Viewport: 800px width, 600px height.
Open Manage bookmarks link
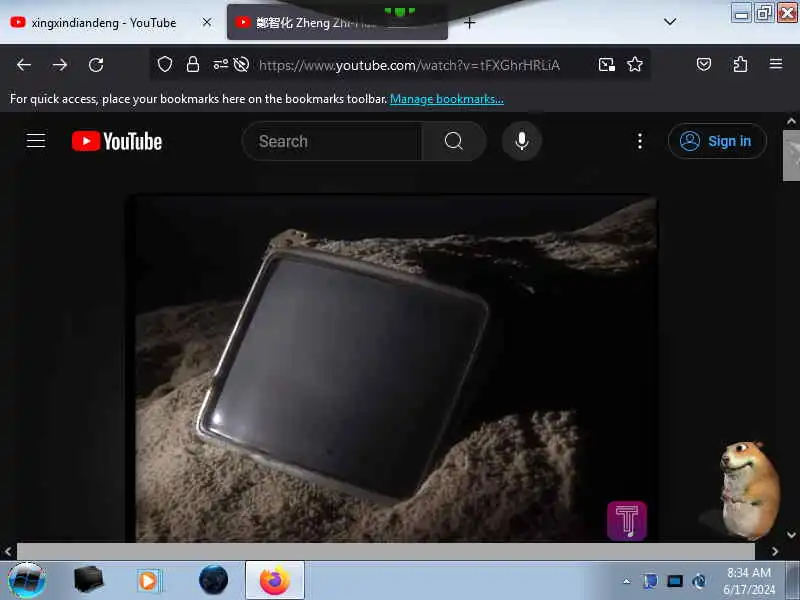pyautogui.click(x=447, y=99)
